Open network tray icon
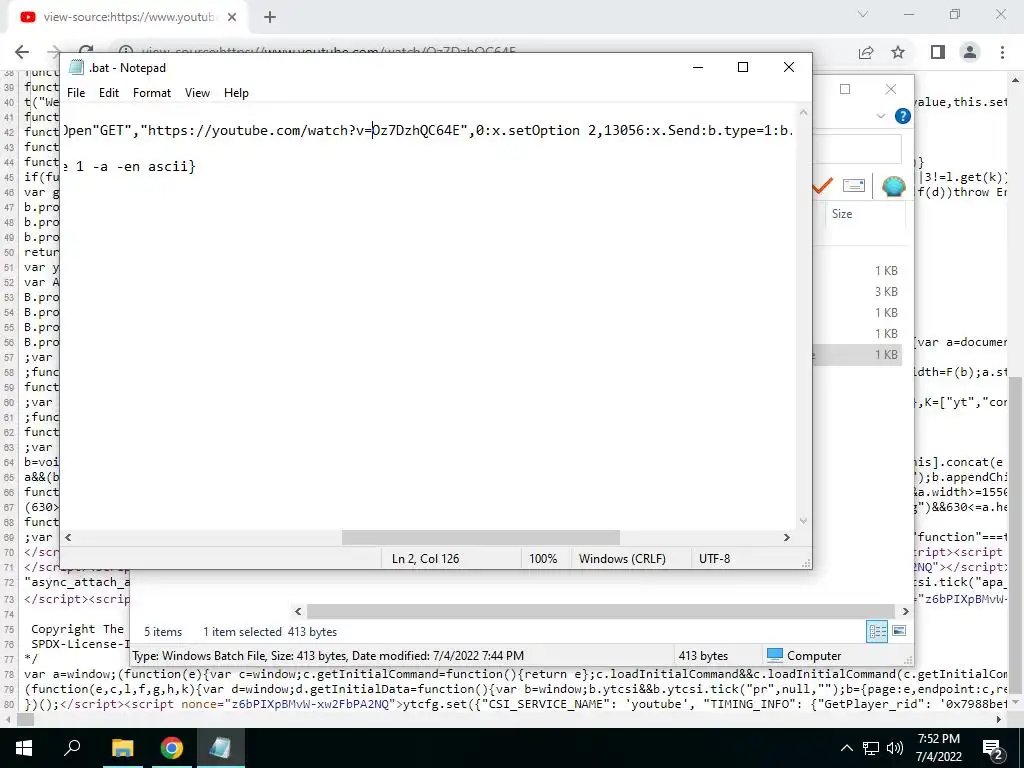The height and width of the screenshot is (768, 1024). click(x=871, y=748)
